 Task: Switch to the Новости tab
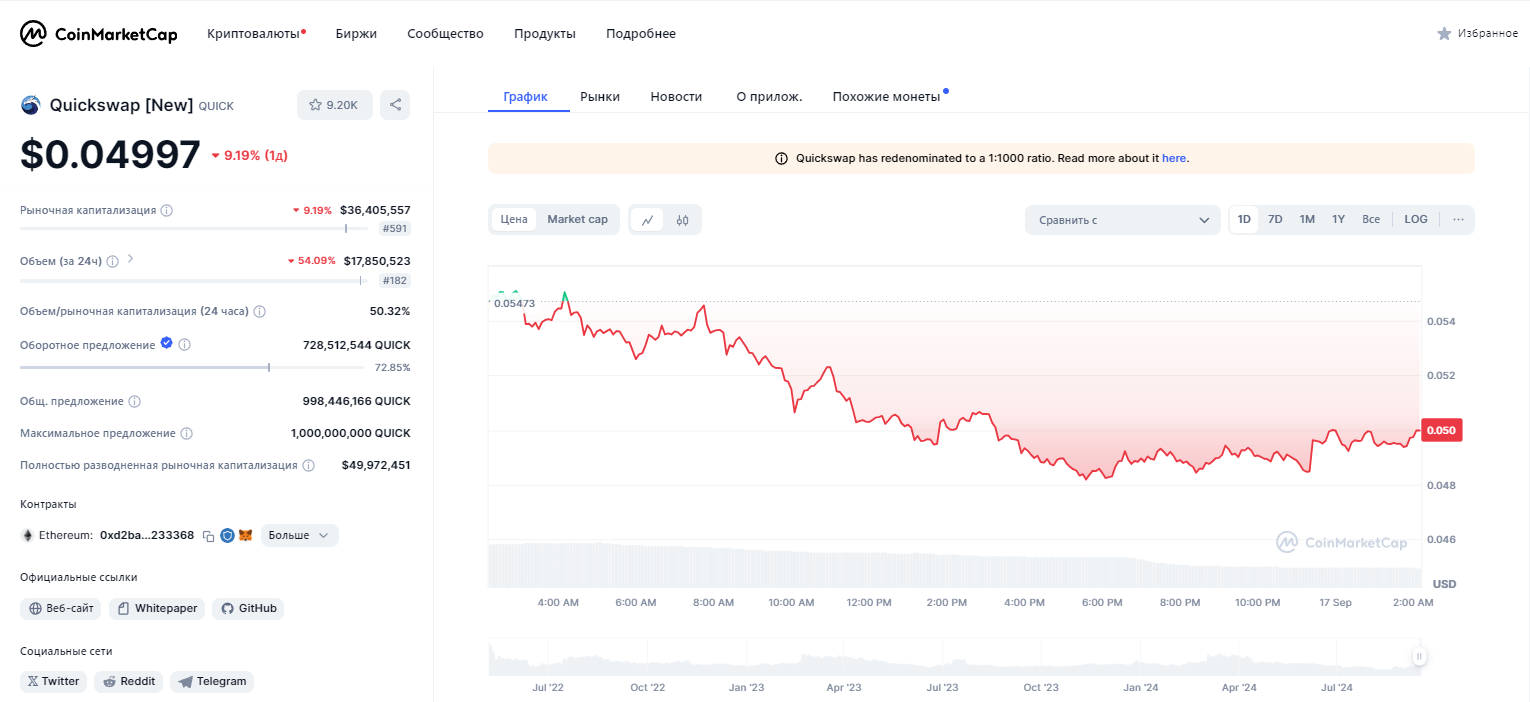point(676,97)
